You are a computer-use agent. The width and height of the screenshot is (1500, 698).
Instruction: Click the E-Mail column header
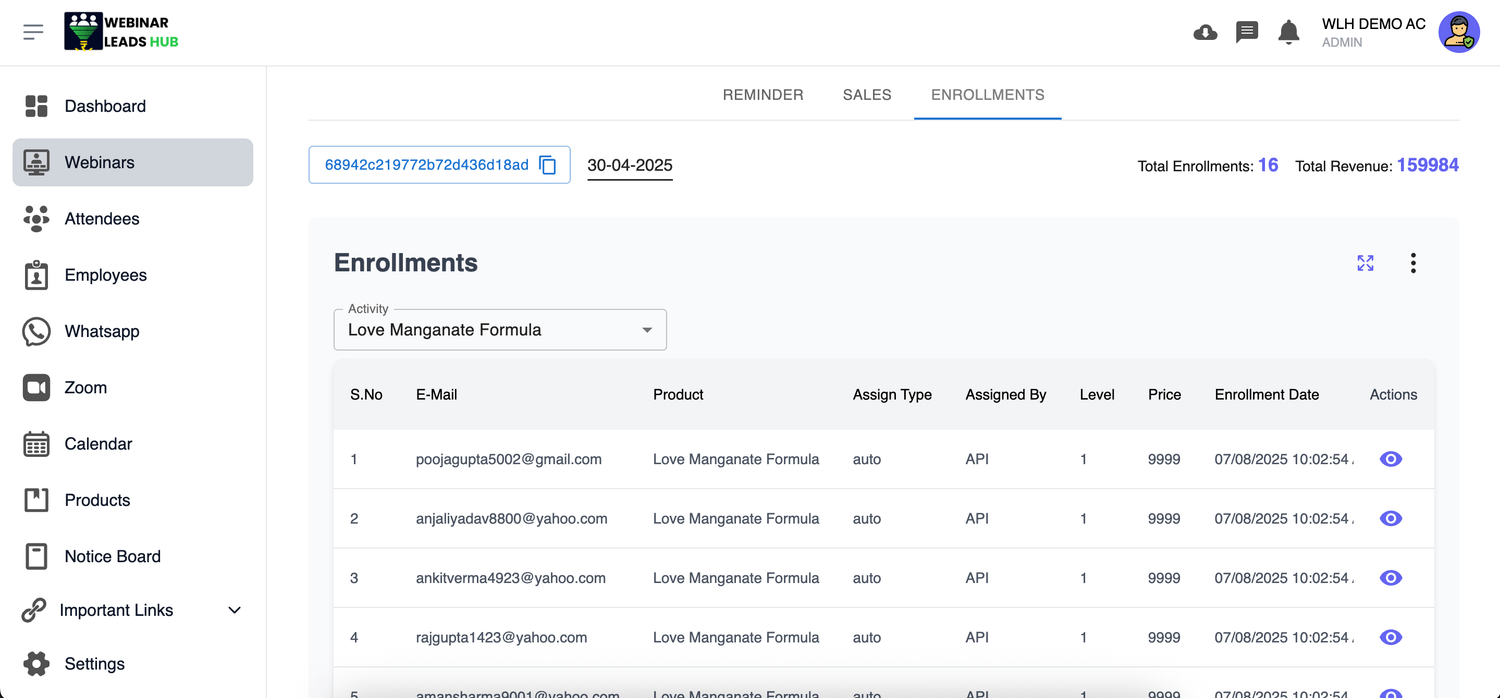[x=436, y=395]
